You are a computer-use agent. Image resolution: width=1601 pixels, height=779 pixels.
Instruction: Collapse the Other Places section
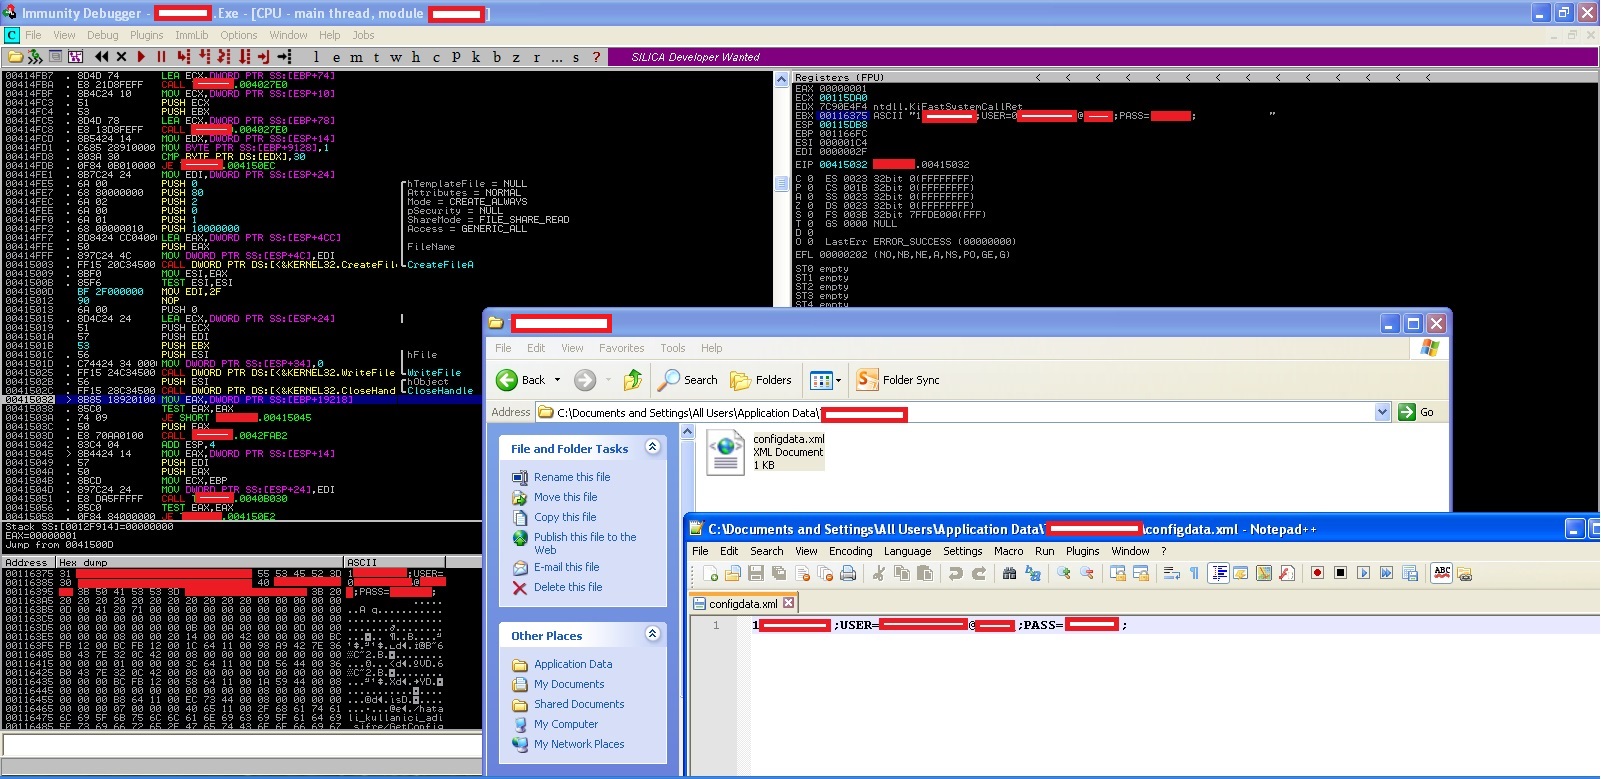click(653, 634)
